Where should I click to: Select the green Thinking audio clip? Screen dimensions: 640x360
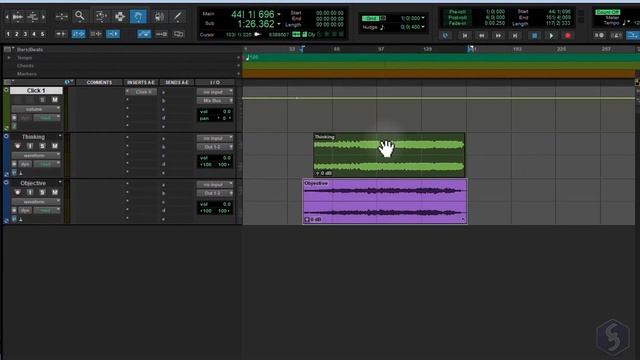[x=389, y=155]
